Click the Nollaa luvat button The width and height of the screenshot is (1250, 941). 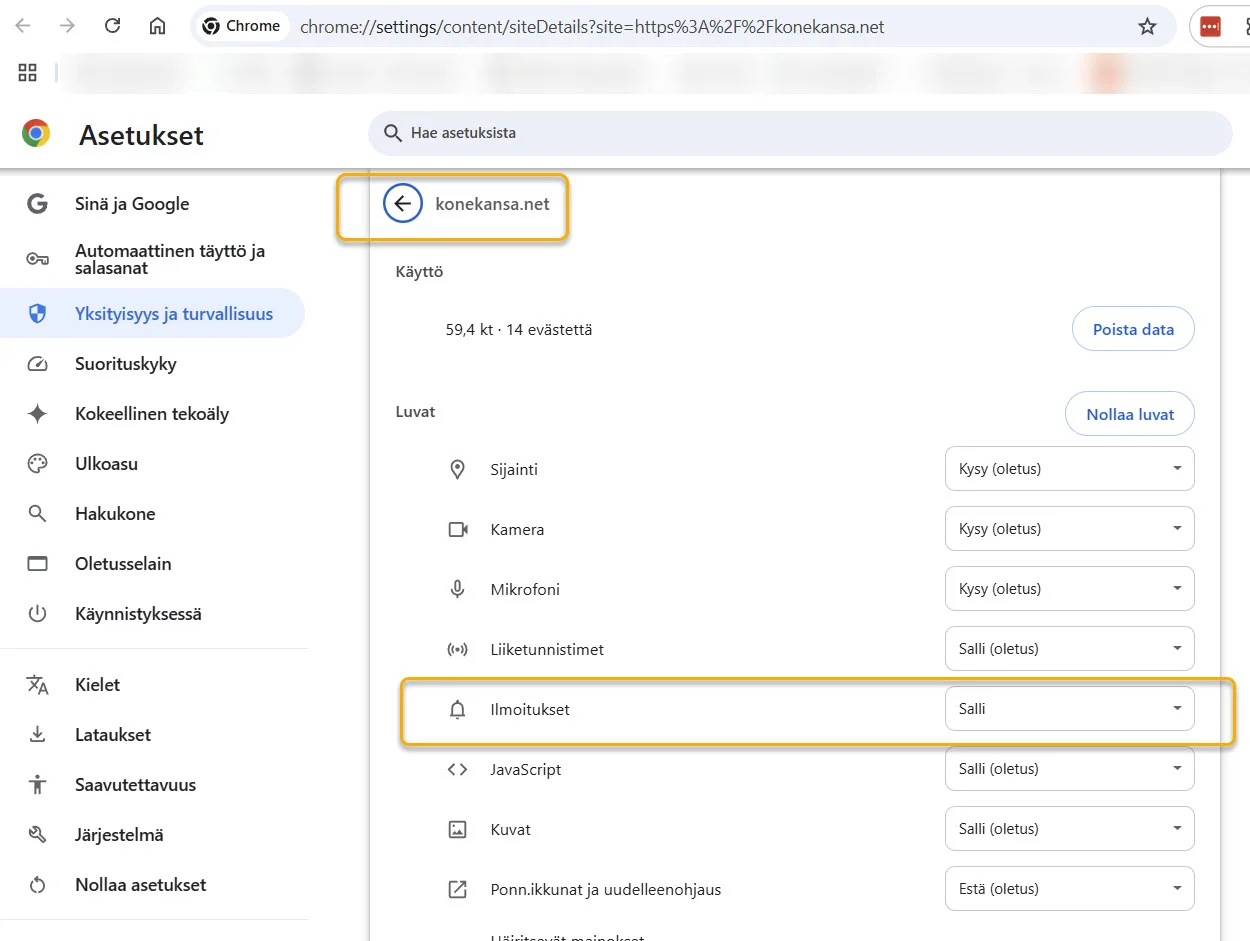(x=1130, y=414)
